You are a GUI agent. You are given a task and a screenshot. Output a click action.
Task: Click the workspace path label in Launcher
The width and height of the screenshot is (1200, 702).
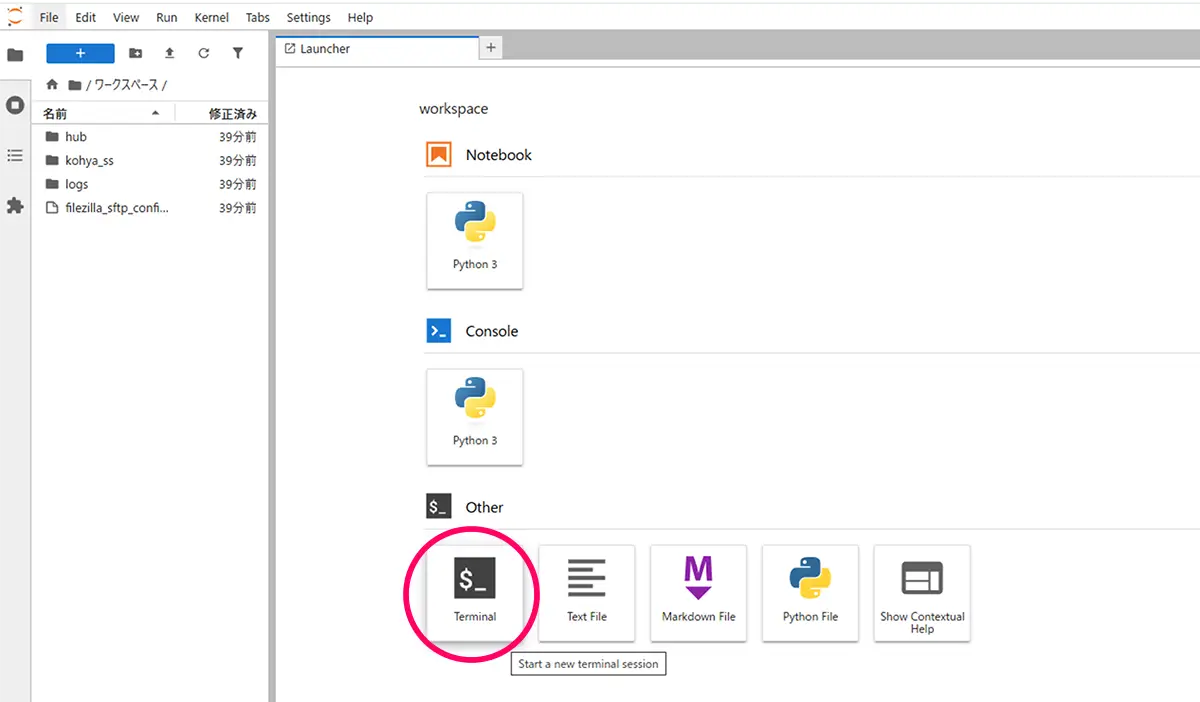point(453,109)
